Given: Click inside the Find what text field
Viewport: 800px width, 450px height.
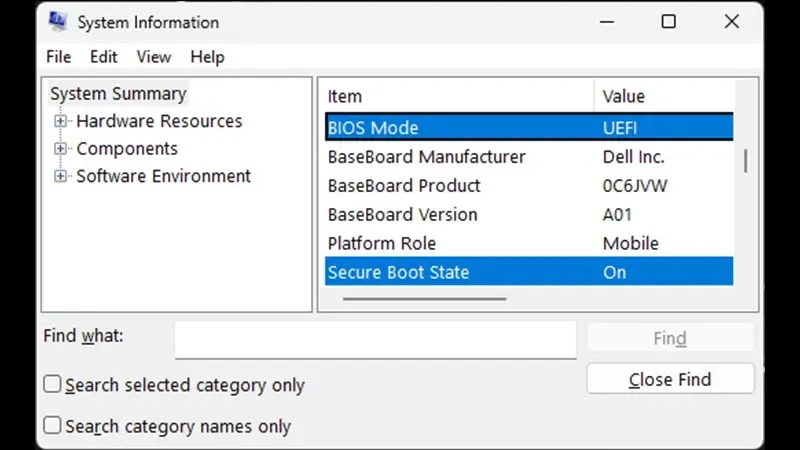Looking at the screenshot, I should tap(375, 339).
